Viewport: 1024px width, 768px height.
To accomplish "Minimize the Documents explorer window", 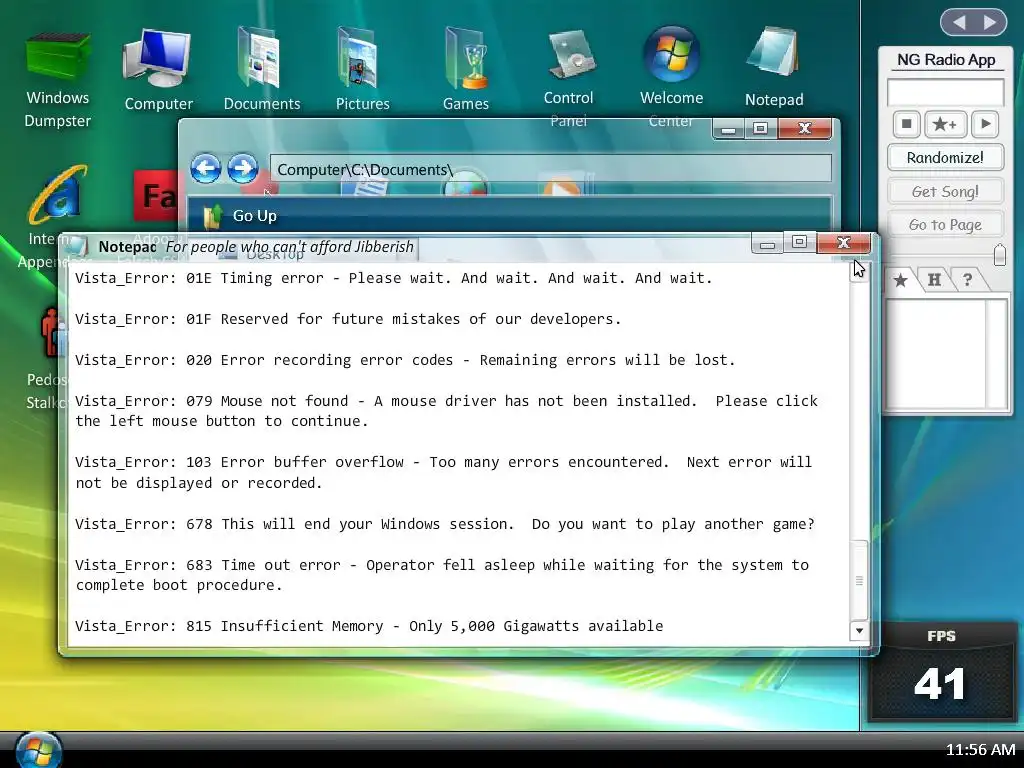I will 729,130.
